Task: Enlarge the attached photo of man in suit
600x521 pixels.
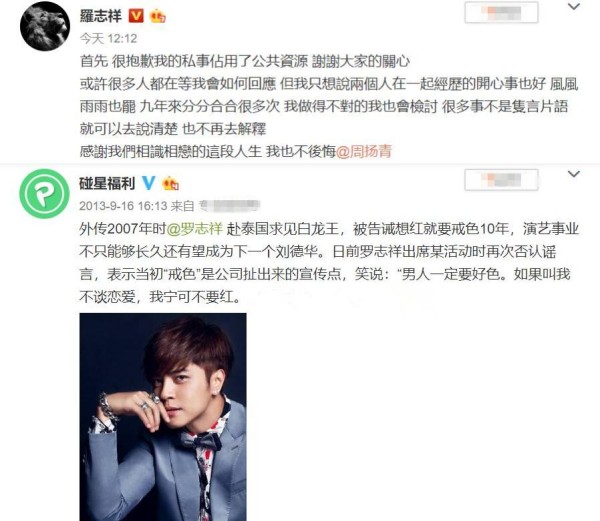Action: tap(163, 417)
